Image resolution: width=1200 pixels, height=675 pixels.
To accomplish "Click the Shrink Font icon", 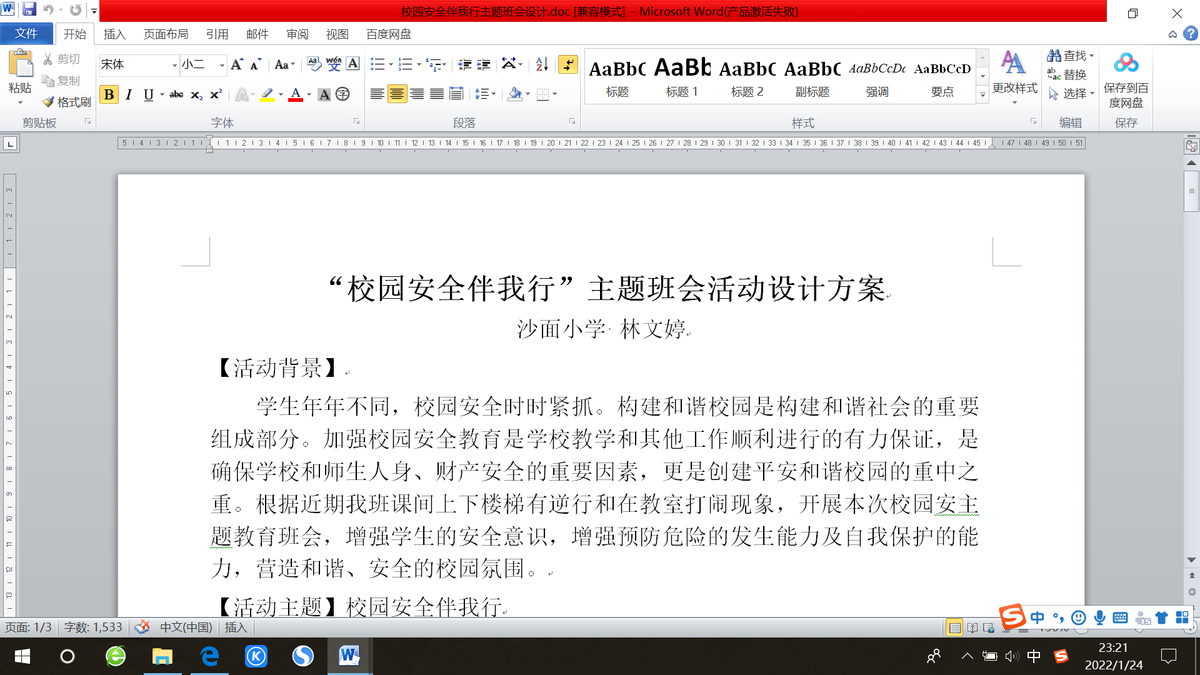I will [x=256, y=64].
